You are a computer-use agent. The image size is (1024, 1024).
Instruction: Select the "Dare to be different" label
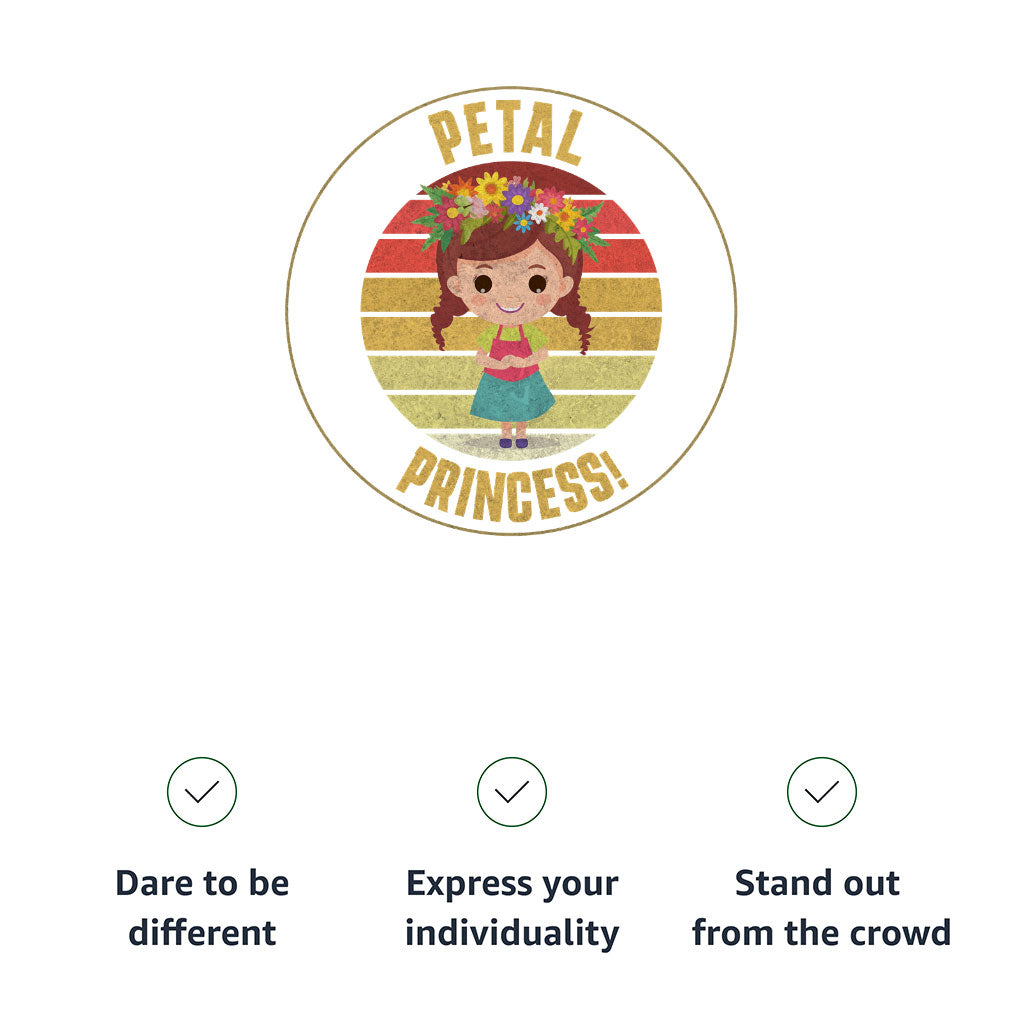pos(202,908)
